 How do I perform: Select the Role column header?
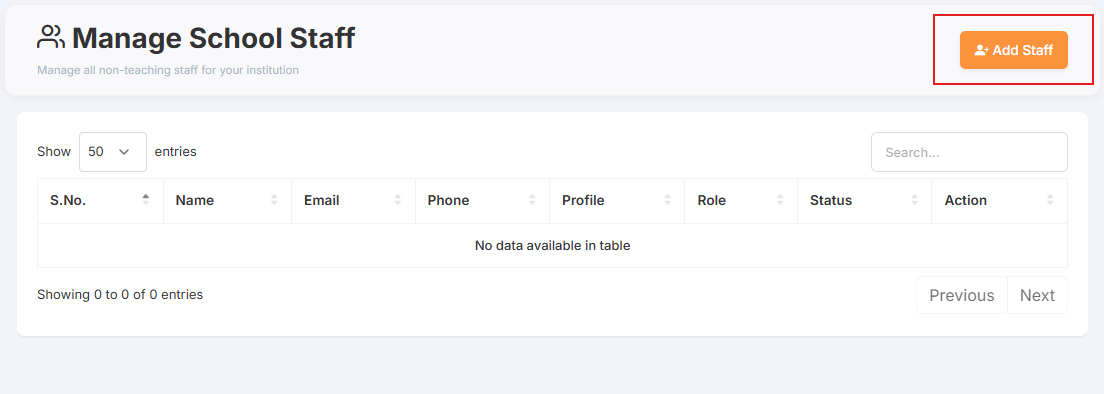point(741,201)
